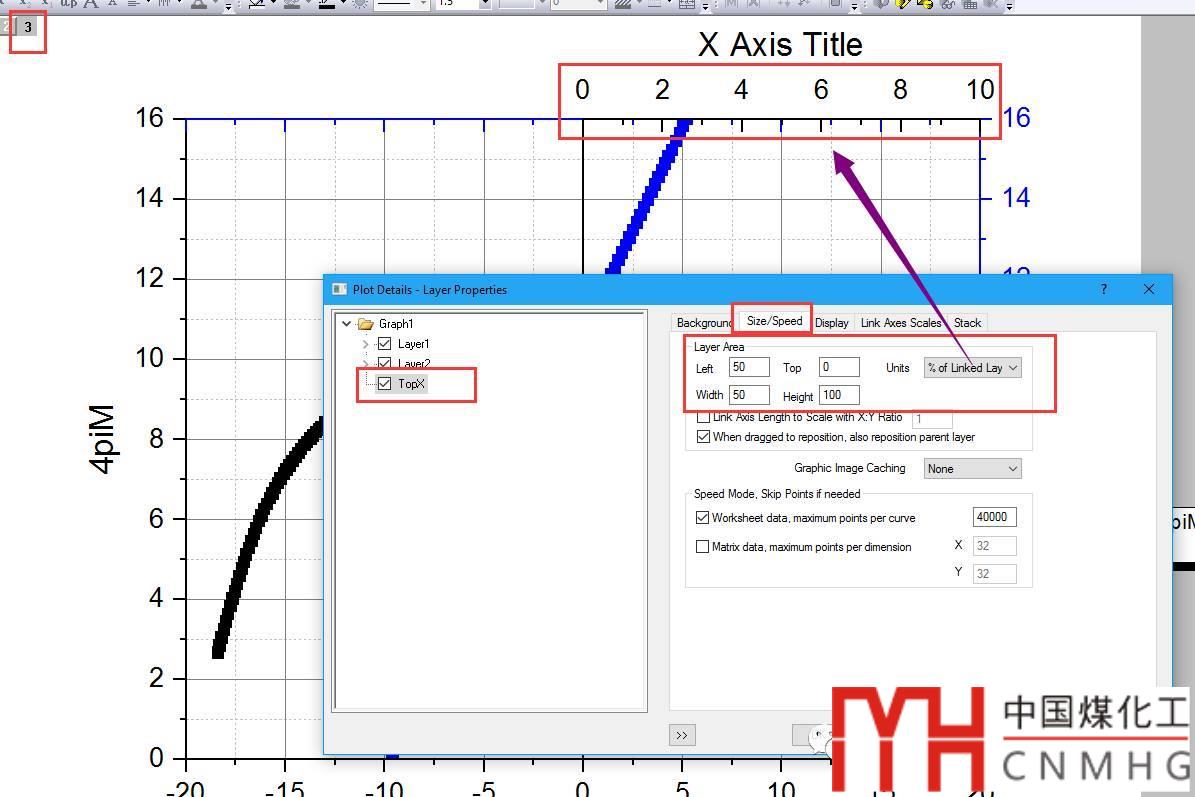Switch to the Background tab
This screenshot has height=797, width=1195.
tap(703, 323)
